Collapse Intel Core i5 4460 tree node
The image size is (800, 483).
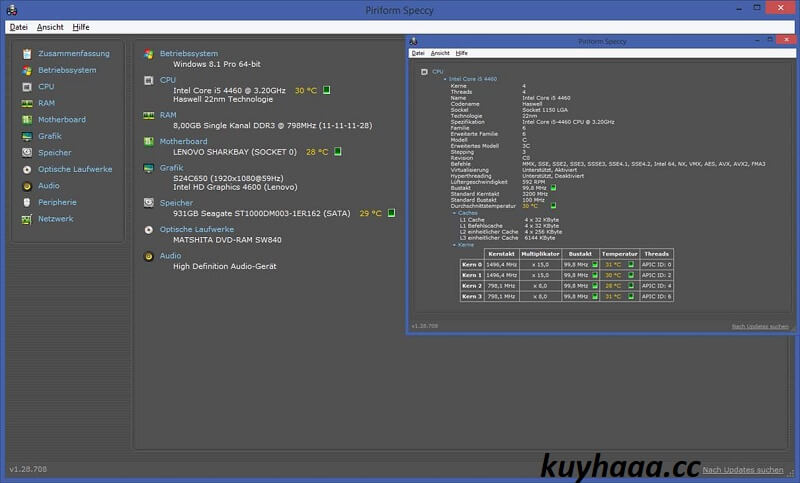tap(445, 80)
